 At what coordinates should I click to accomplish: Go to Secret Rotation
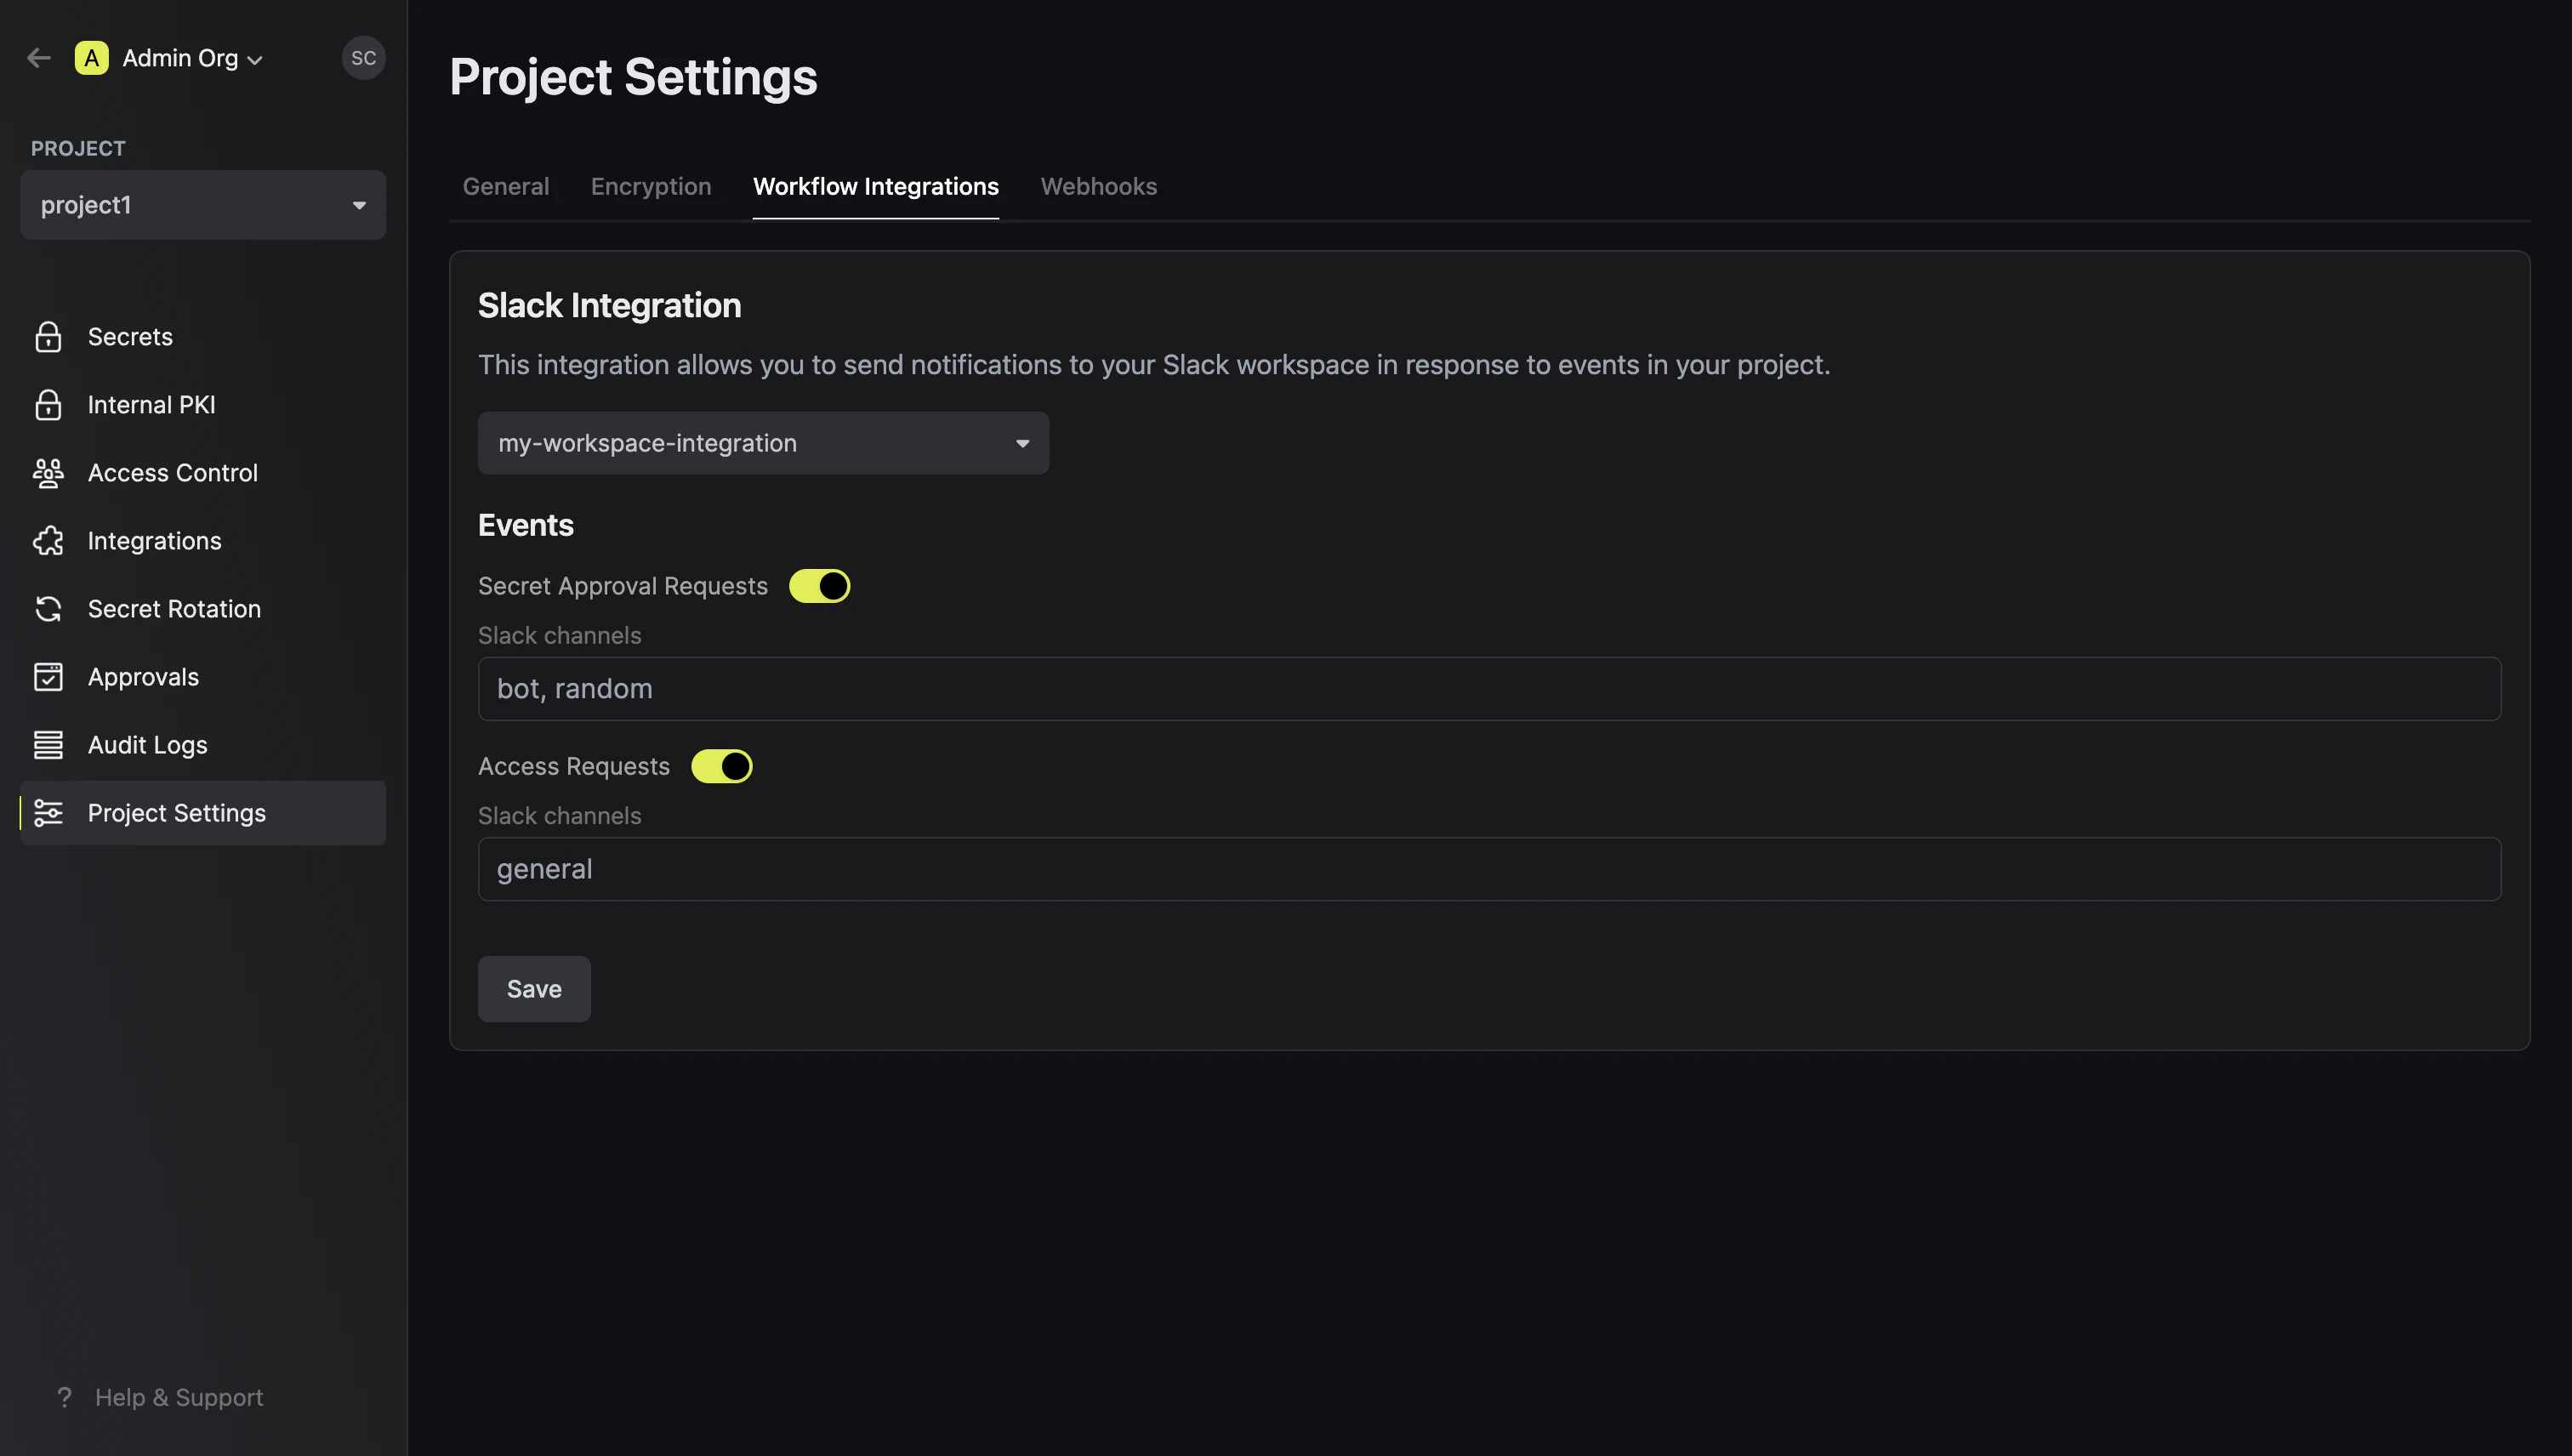tap(203, 609)
